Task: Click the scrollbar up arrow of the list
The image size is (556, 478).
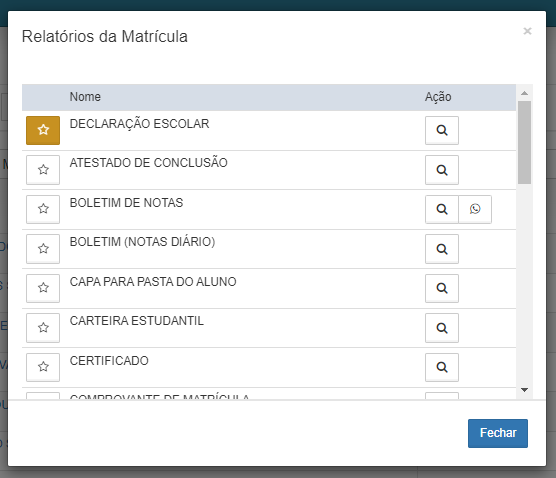Action: (524, 93)
